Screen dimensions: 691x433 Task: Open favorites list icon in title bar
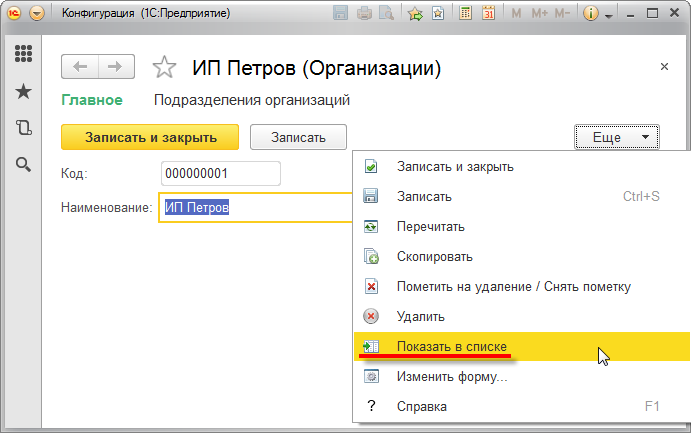tap(438, 14)
